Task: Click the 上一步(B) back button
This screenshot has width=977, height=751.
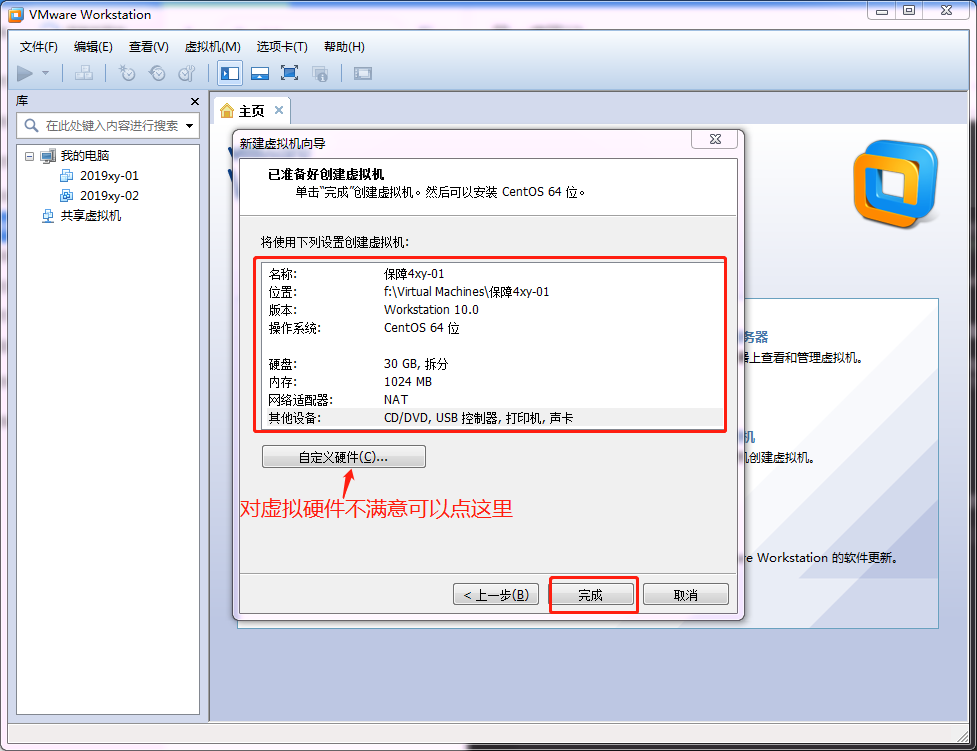Action: [496, 595]
